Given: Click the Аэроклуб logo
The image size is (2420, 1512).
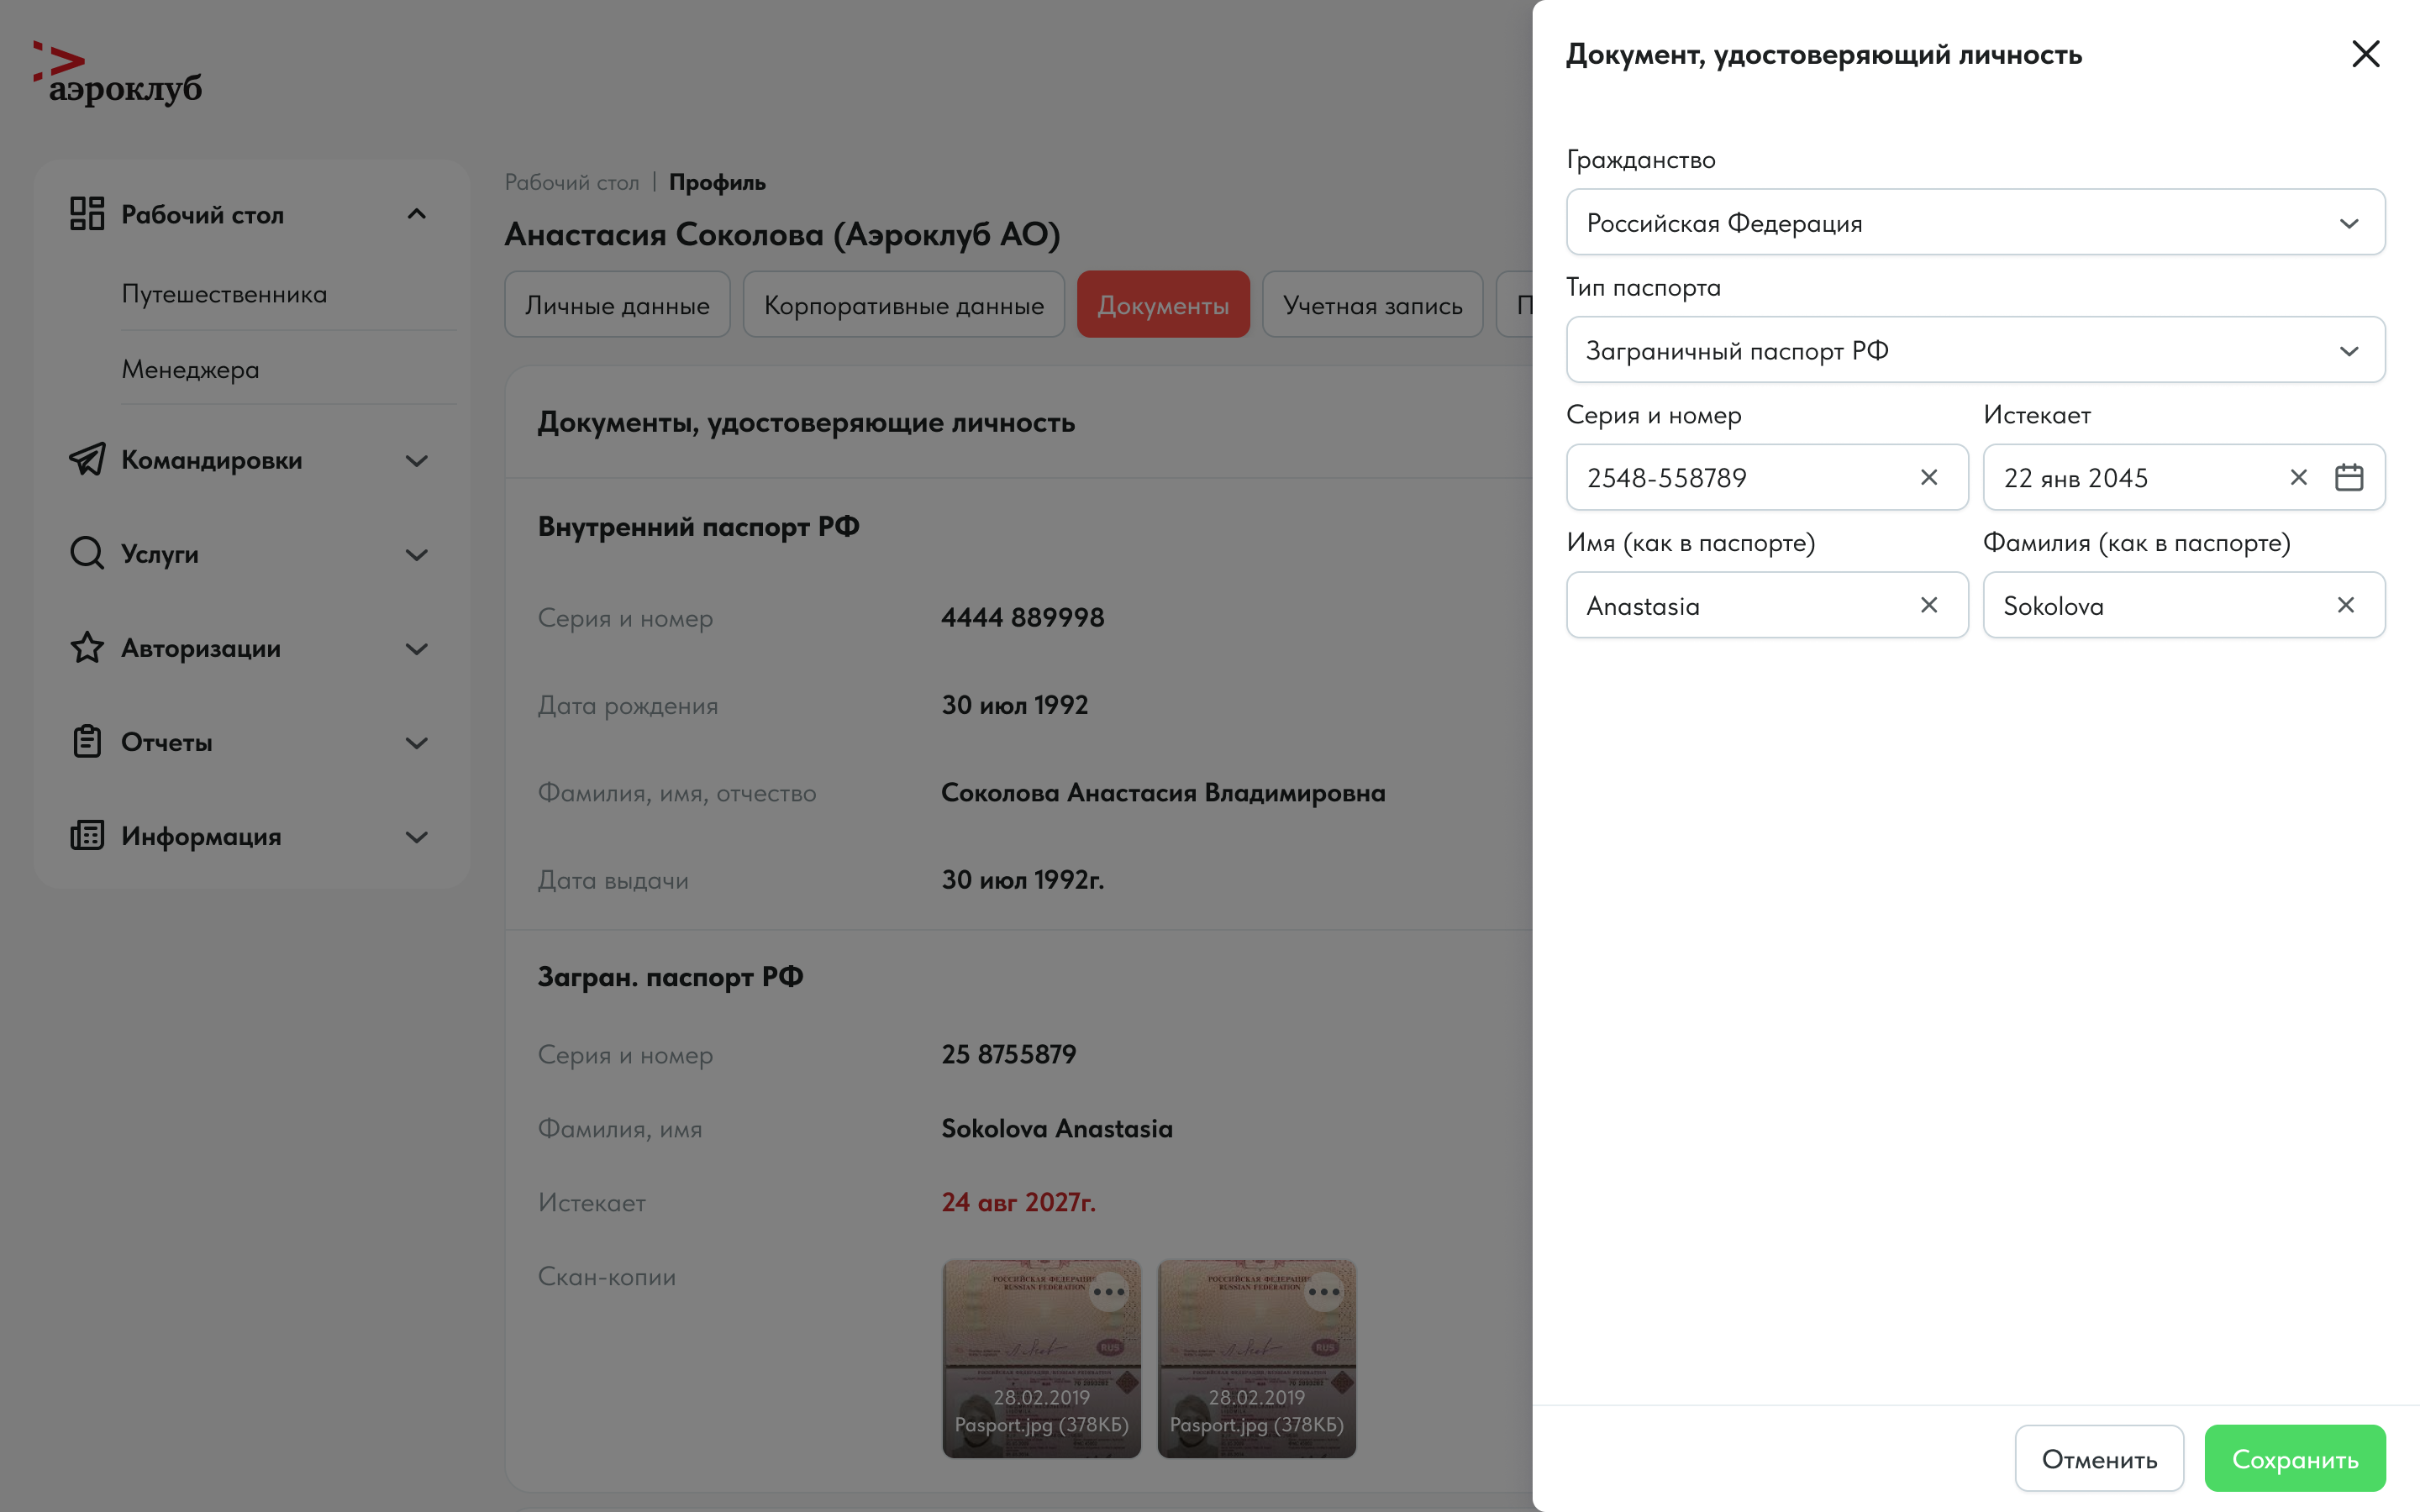Looking at the screenshot, I should click(118, 74).
